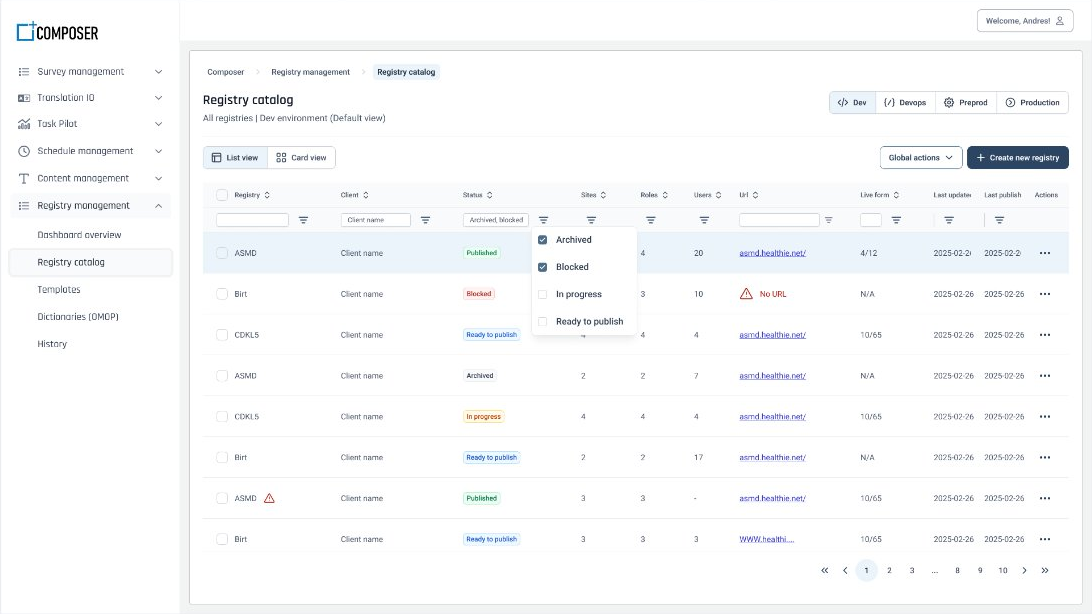Viewport: 1092px width, 614px height.
Task: Open actions menu for Blocked Birt row
Action: [1045, 294]
